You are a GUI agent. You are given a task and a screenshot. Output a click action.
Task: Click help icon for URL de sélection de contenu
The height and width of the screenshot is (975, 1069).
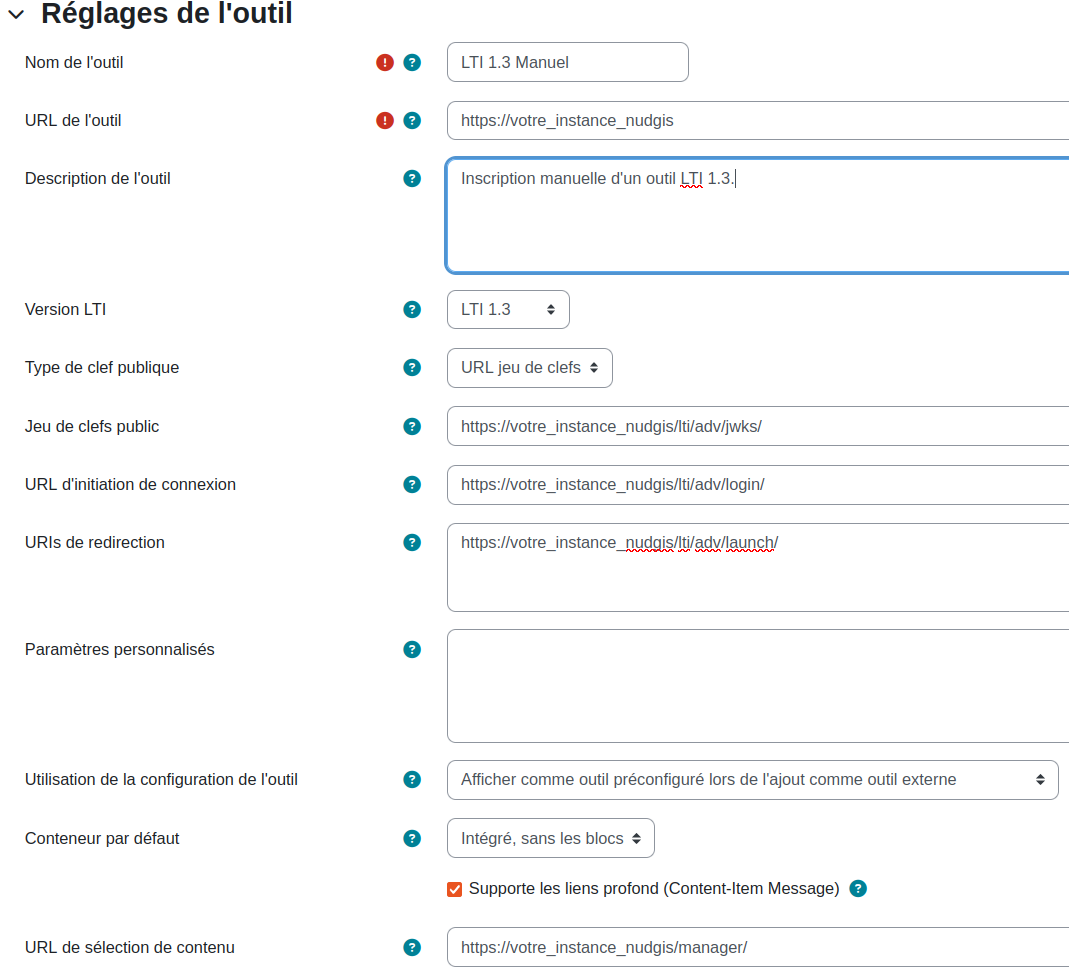coord(412,948)
